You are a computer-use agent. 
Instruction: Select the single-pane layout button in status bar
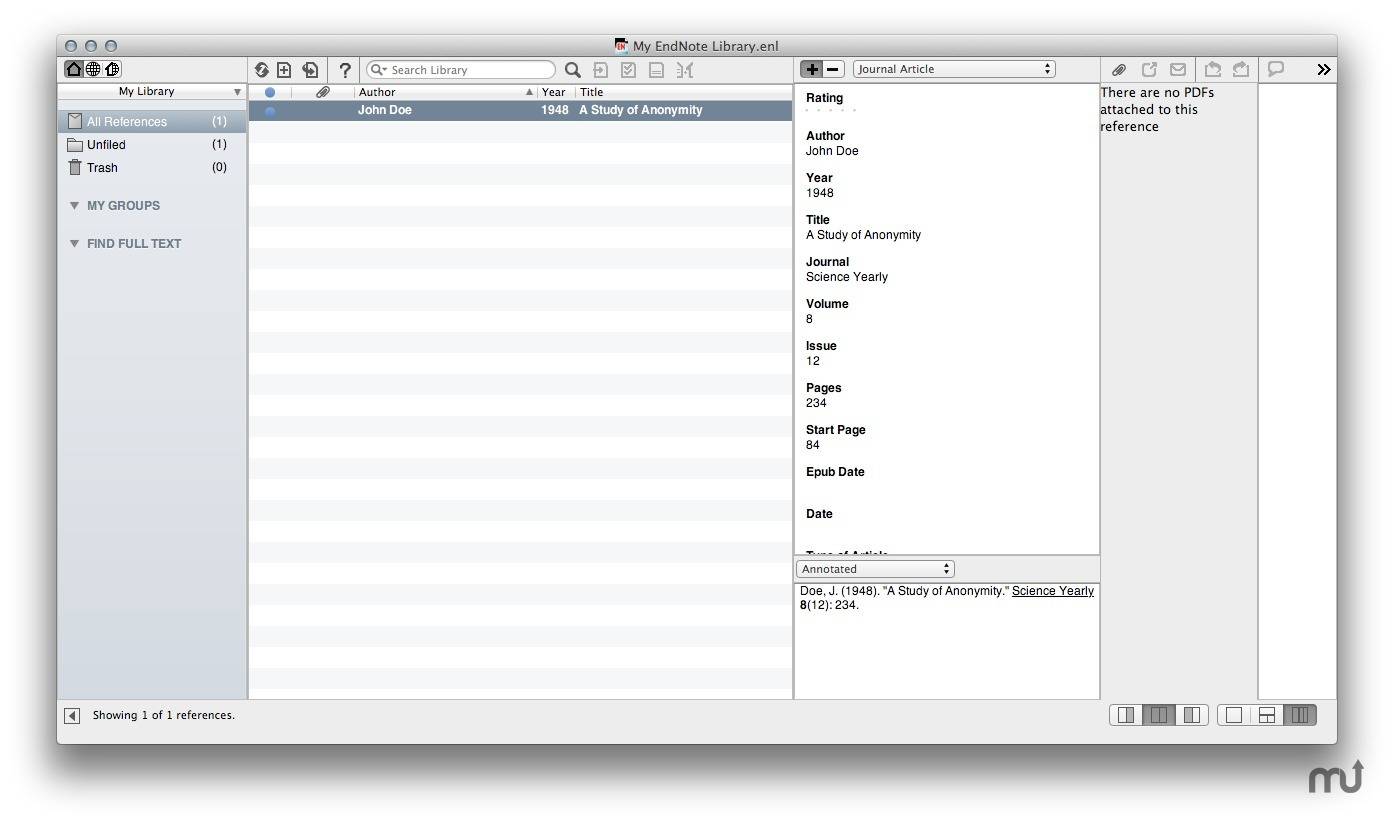(x=1234, y=715)
